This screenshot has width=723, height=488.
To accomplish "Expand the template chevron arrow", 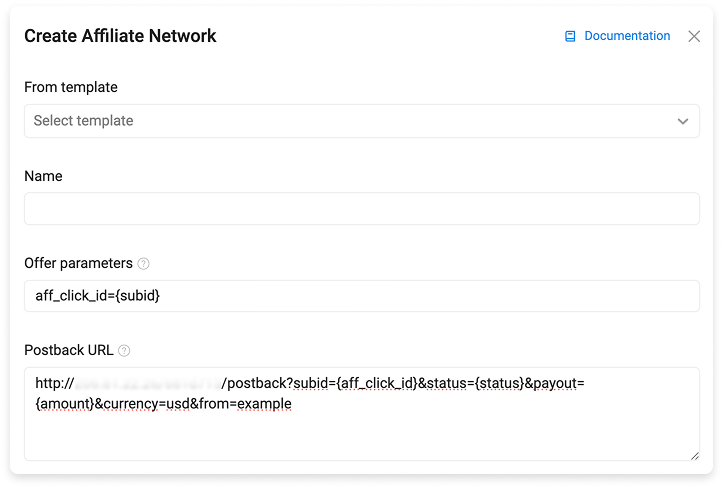I will tap(683, 121).
